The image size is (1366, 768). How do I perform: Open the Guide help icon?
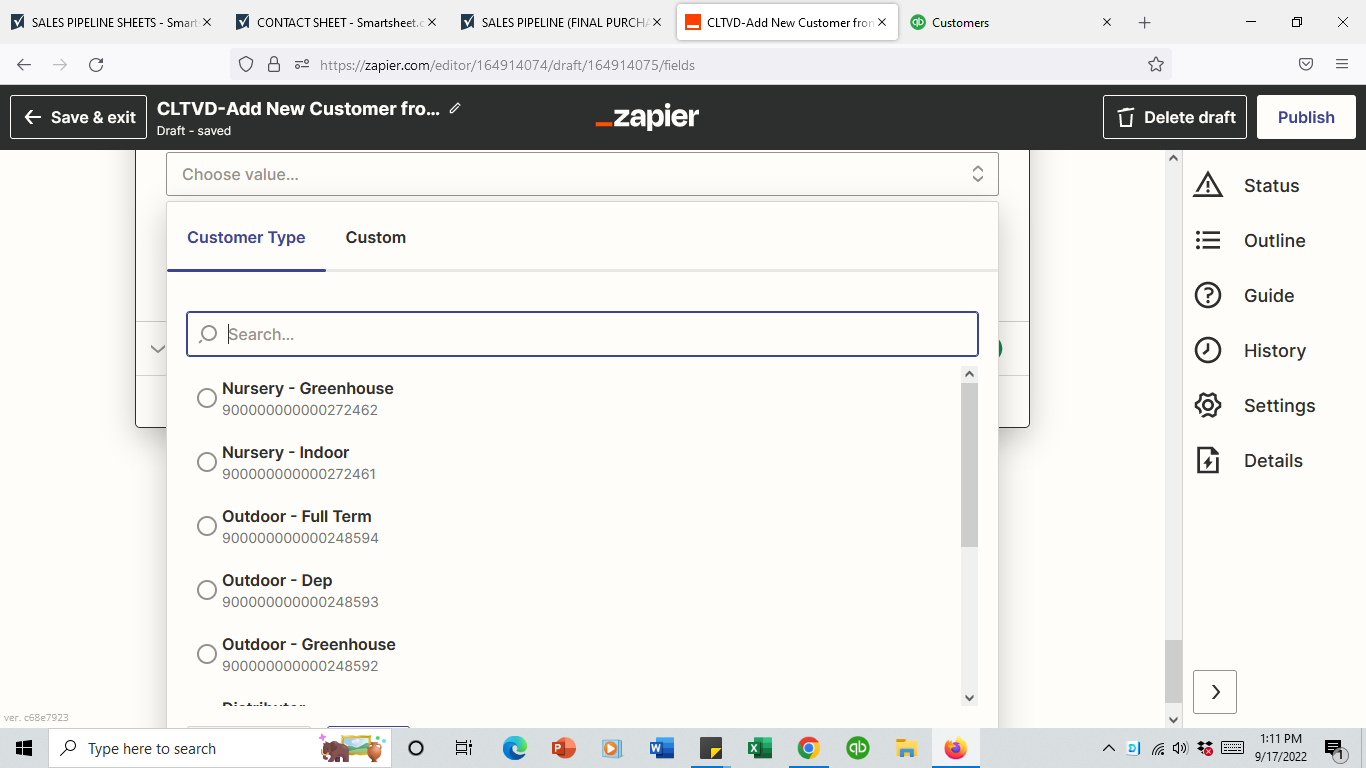coord(1208,295)
